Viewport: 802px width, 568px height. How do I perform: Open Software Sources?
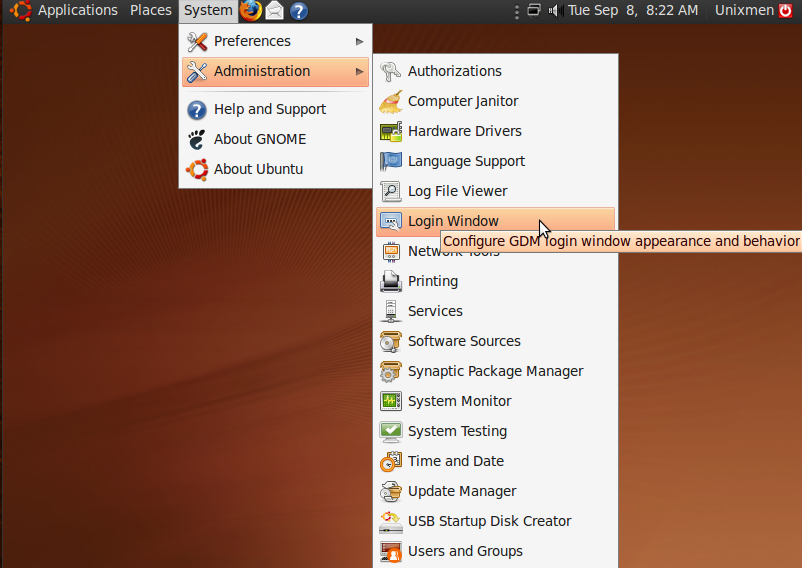tap(495, 342)
